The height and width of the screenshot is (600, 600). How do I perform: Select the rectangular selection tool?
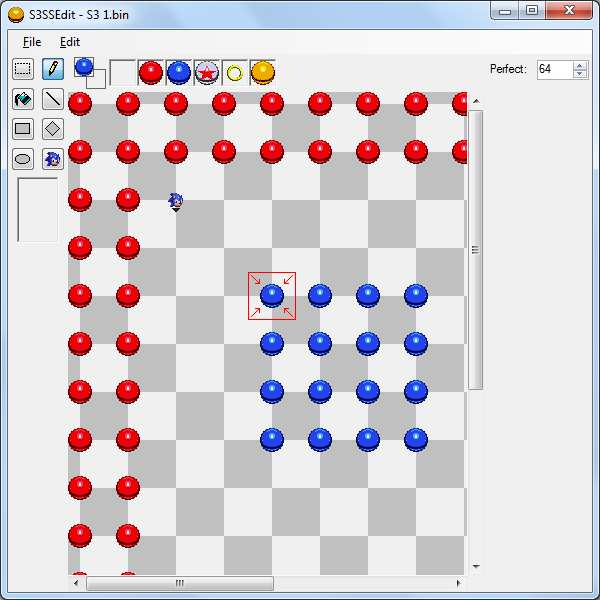23,69
